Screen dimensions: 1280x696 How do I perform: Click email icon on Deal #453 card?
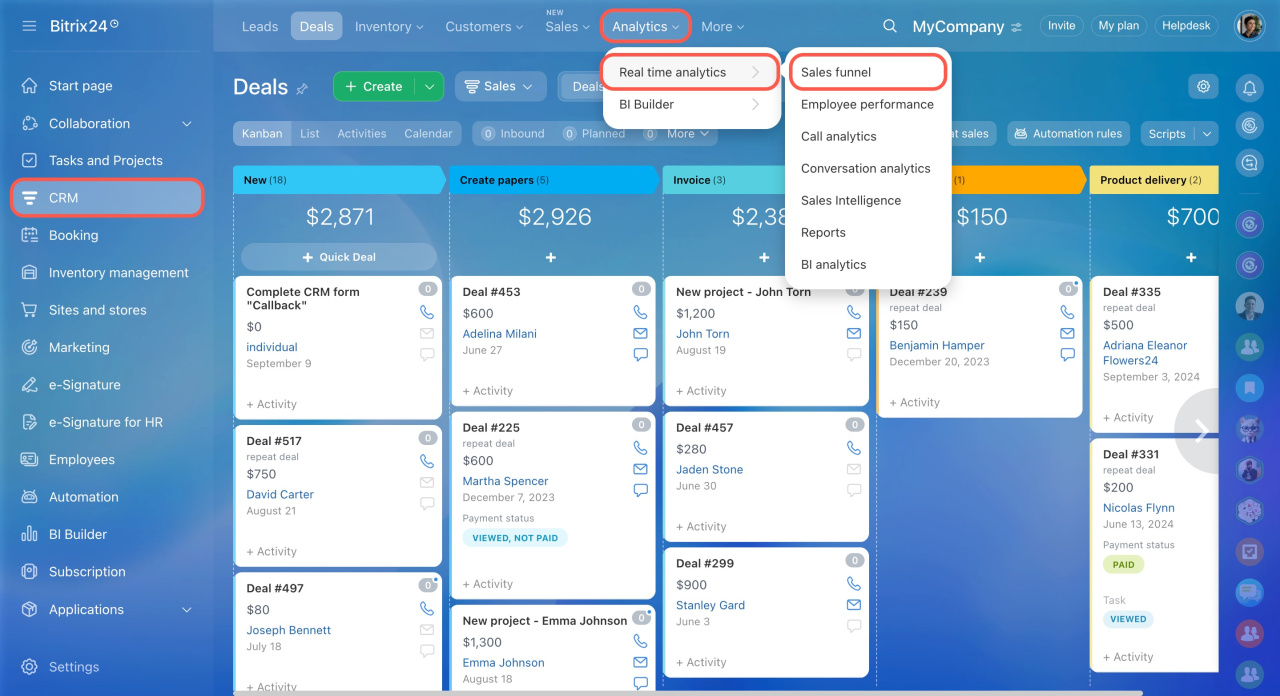(x=640, y=333)
